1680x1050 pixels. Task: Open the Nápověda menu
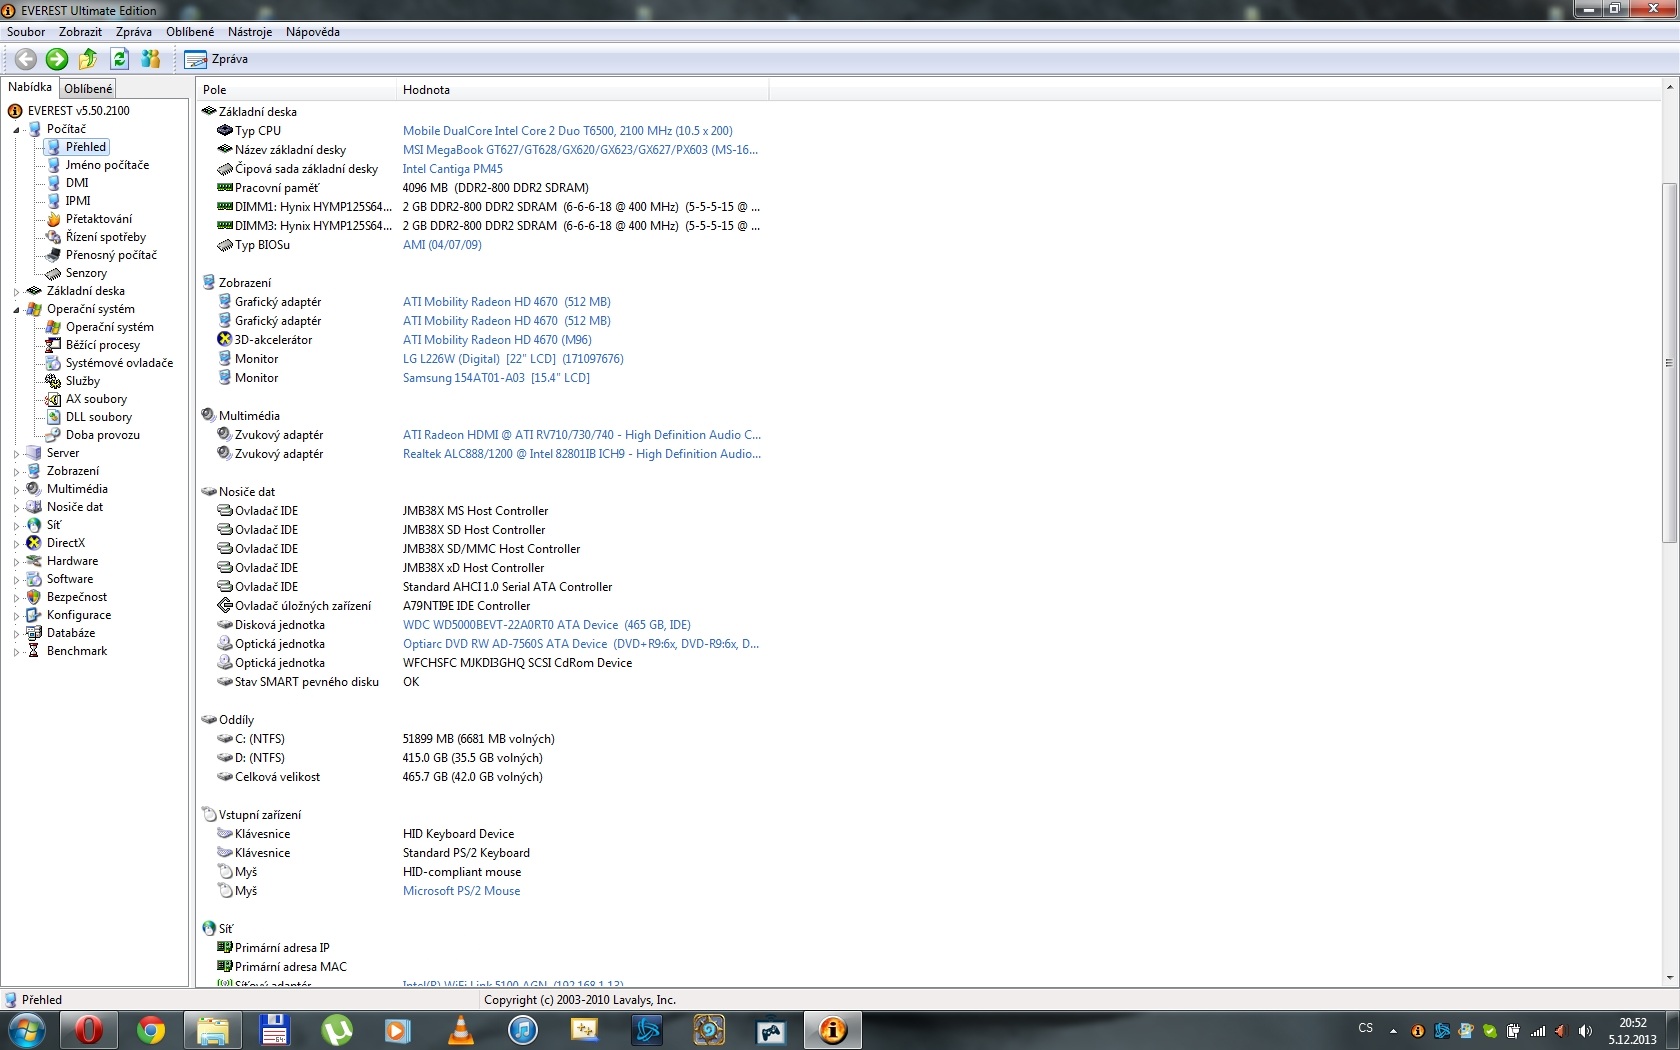pyautogui.click(x=313, y=32)
